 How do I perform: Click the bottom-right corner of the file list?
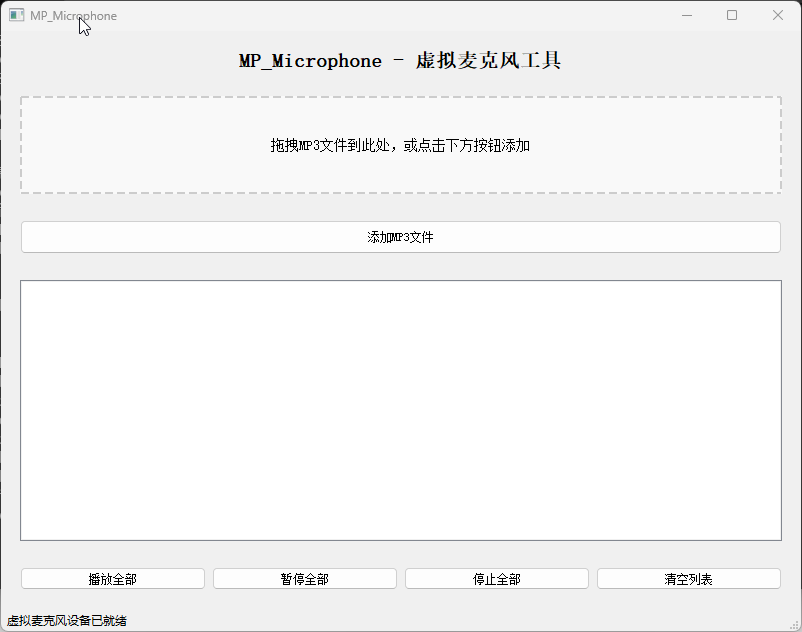tap(775, 535)
